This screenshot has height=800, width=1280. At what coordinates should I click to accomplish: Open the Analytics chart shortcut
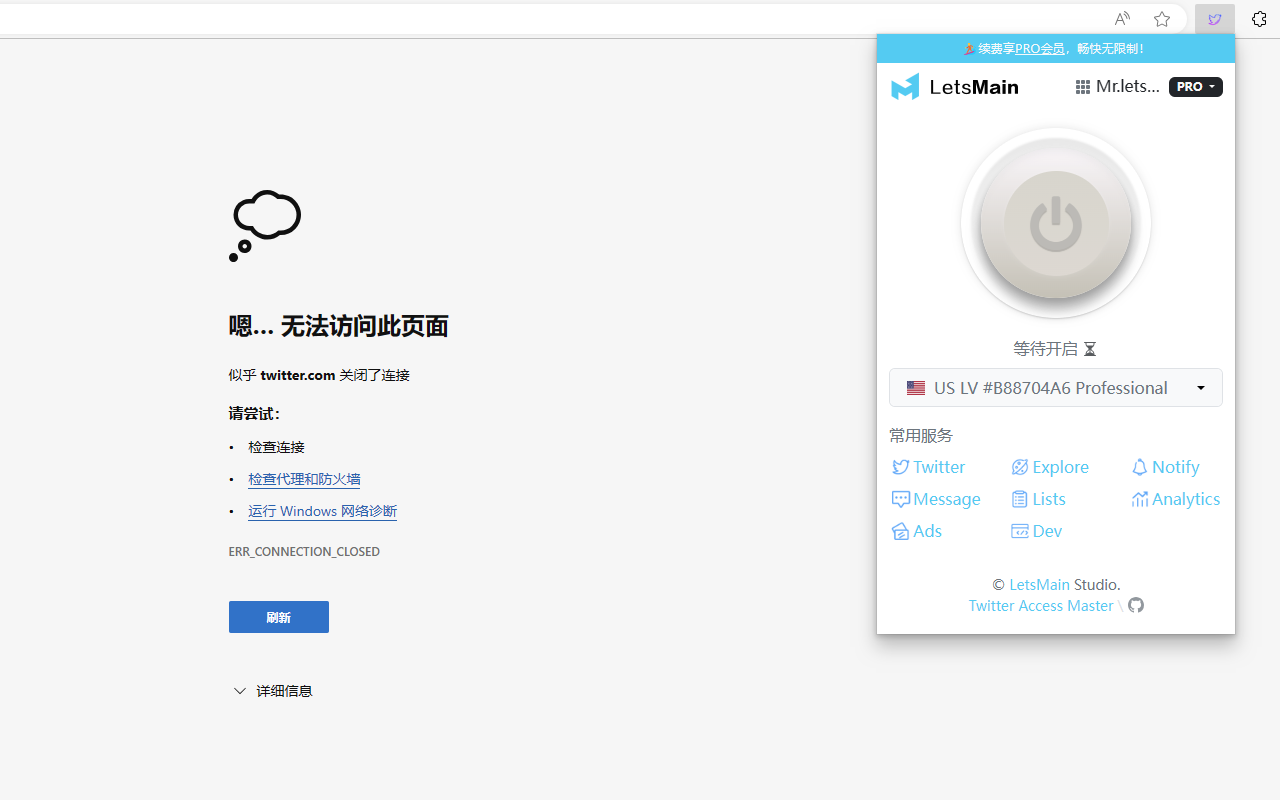point(1176,499)
